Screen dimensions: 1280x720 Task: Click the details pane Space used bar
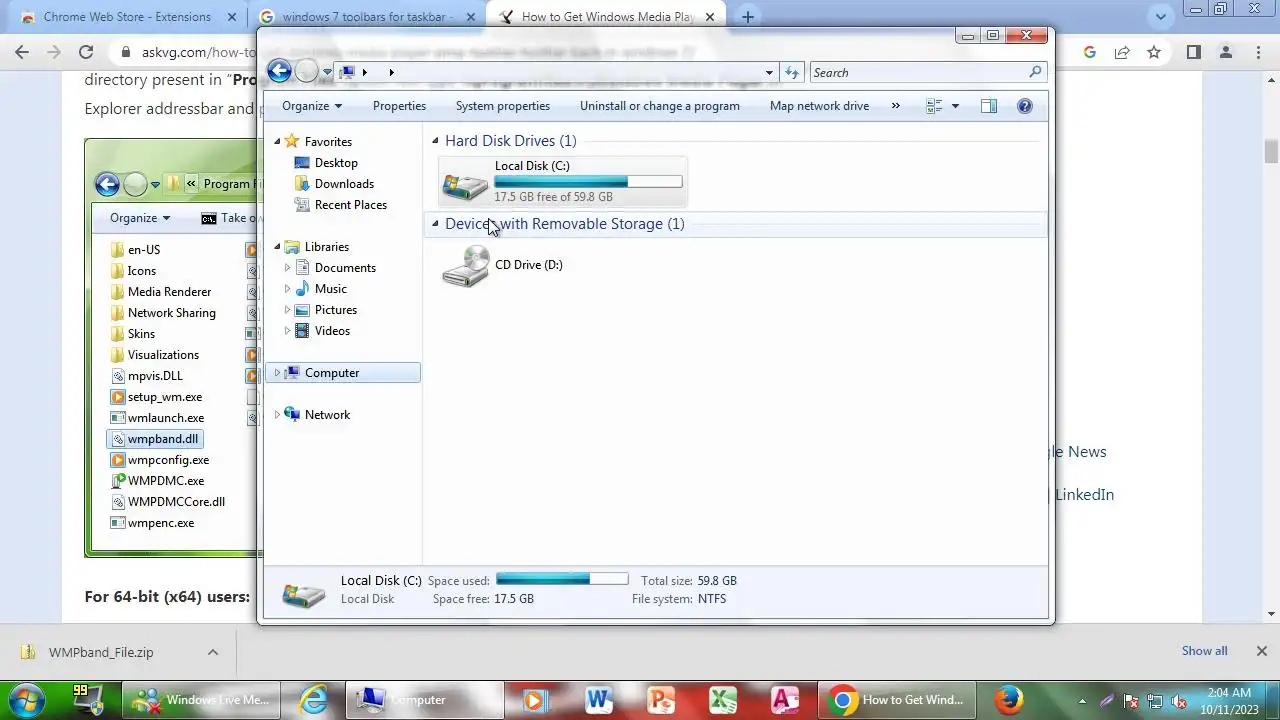click(x=562, y=579)
